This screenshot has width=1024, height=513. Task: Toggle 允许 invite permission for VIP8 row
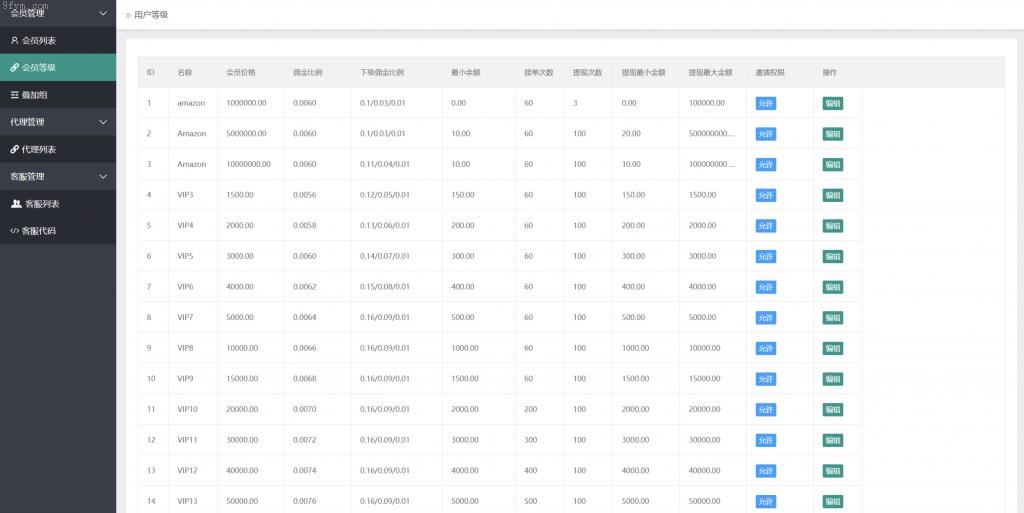pos(765,348)
